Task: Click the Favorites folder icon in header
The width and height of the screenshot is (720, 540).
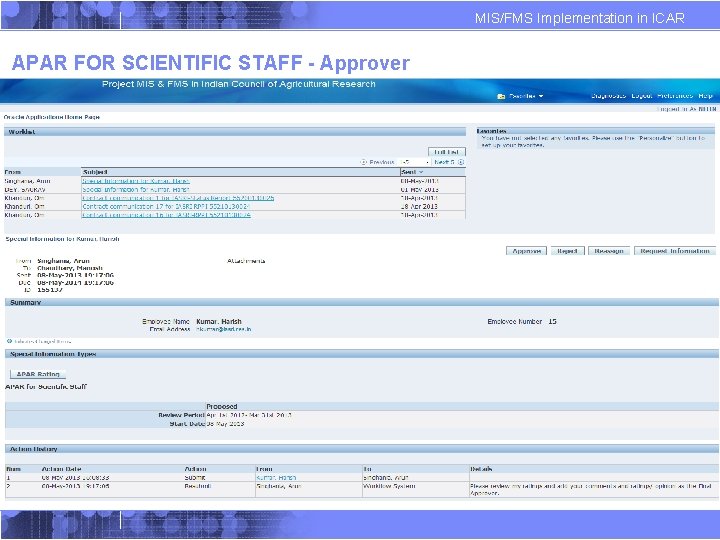Action: coord(501,96)
